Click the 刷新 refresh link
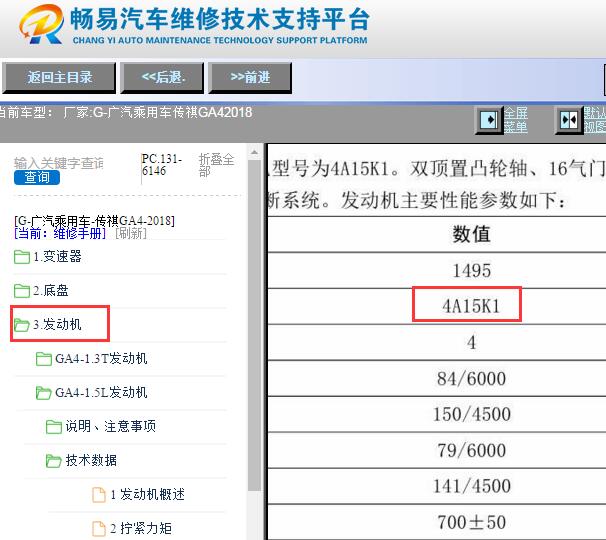Image resolution: width=606 pixels, height=540 pixels. point(131,233)
